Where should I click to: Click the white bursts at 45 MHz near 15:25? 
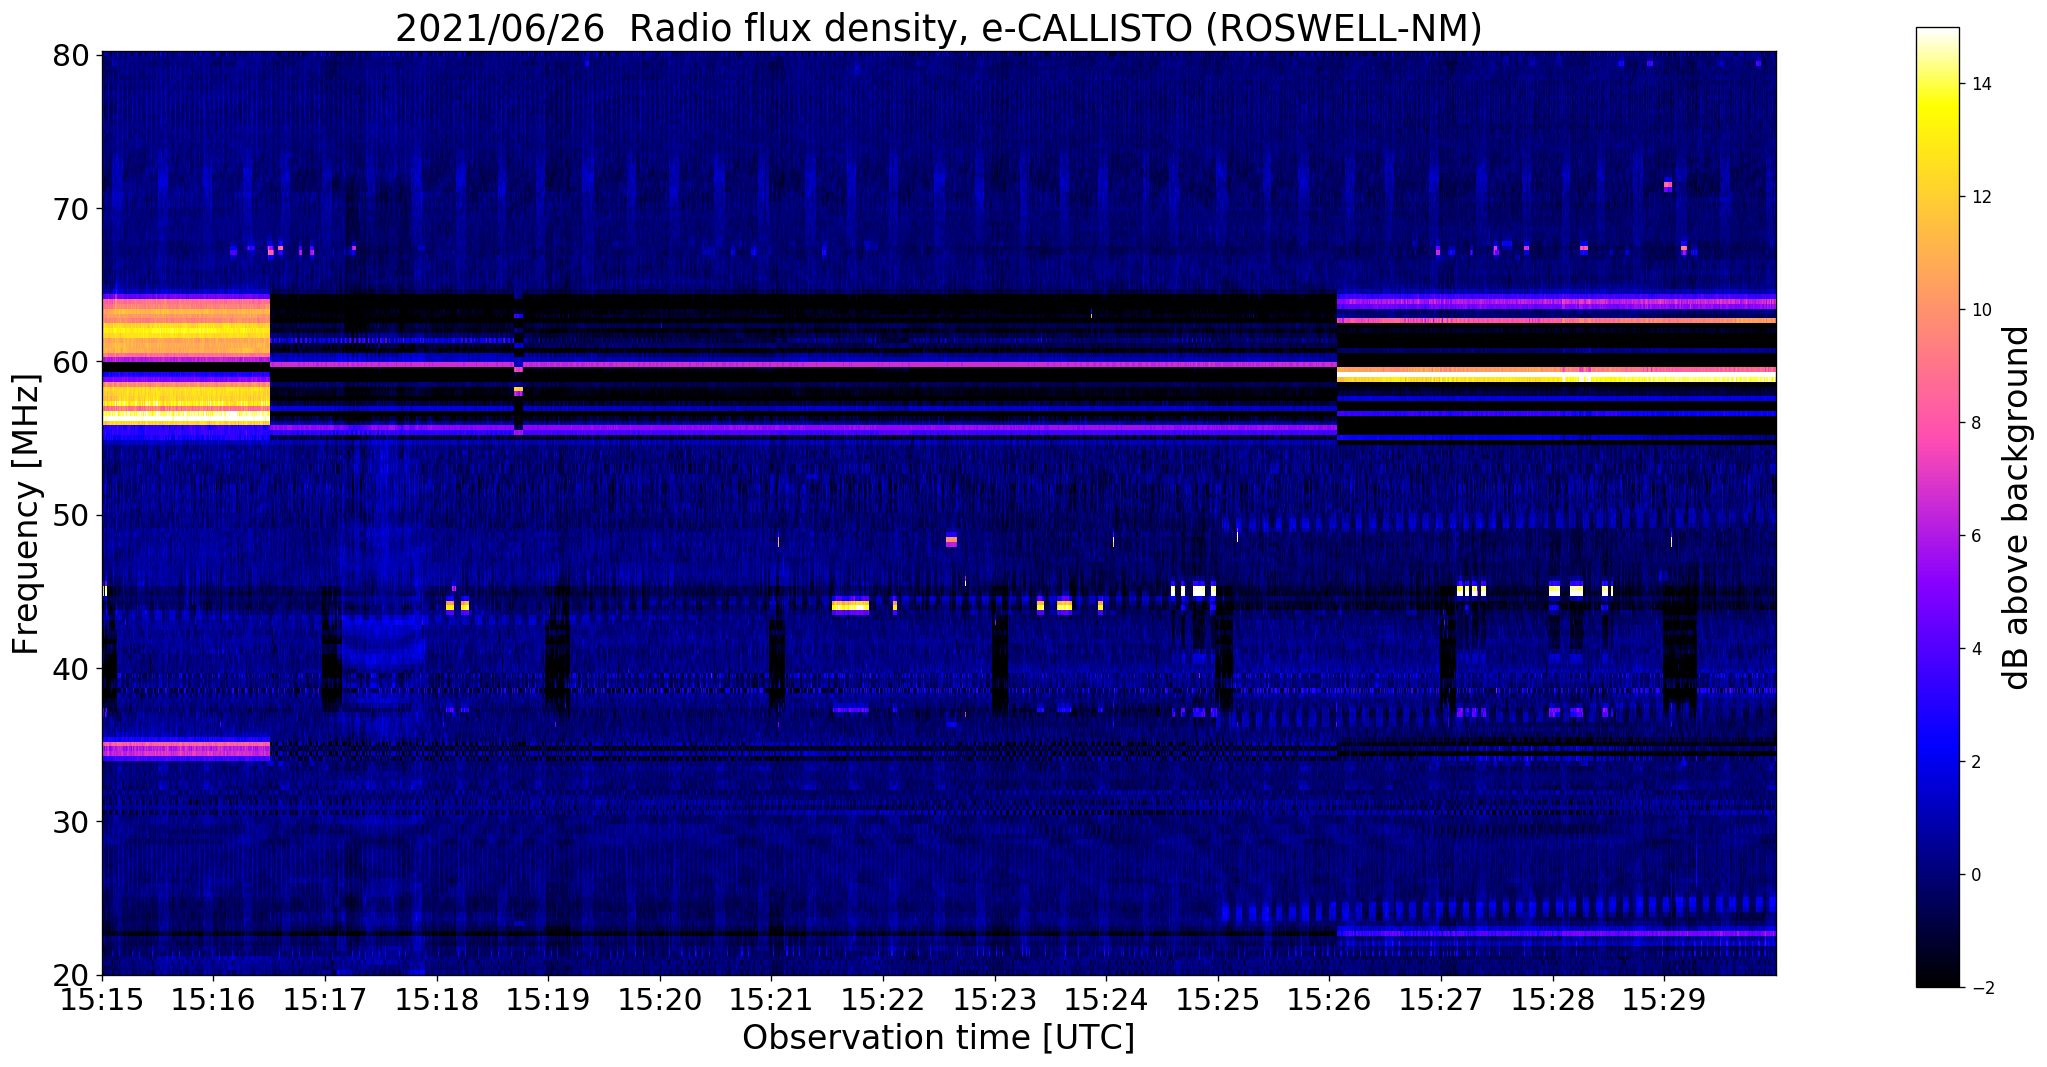1194,591
